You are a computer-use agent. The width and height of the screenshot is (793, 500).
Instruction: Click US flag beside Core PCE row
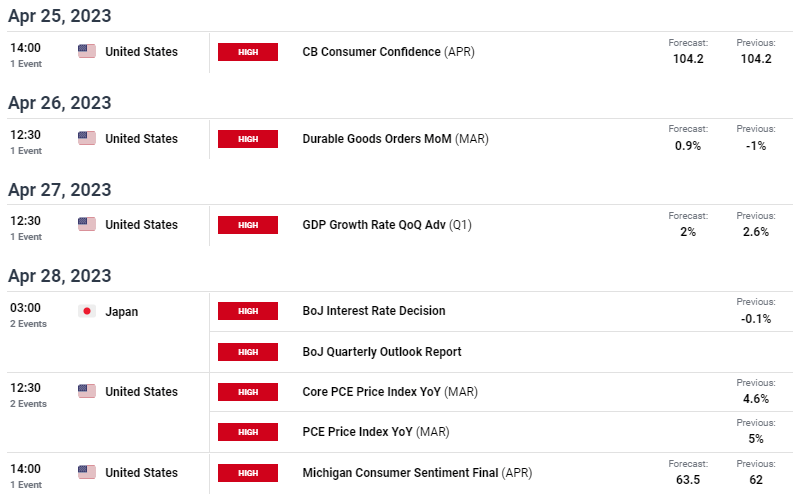(87, 391)
